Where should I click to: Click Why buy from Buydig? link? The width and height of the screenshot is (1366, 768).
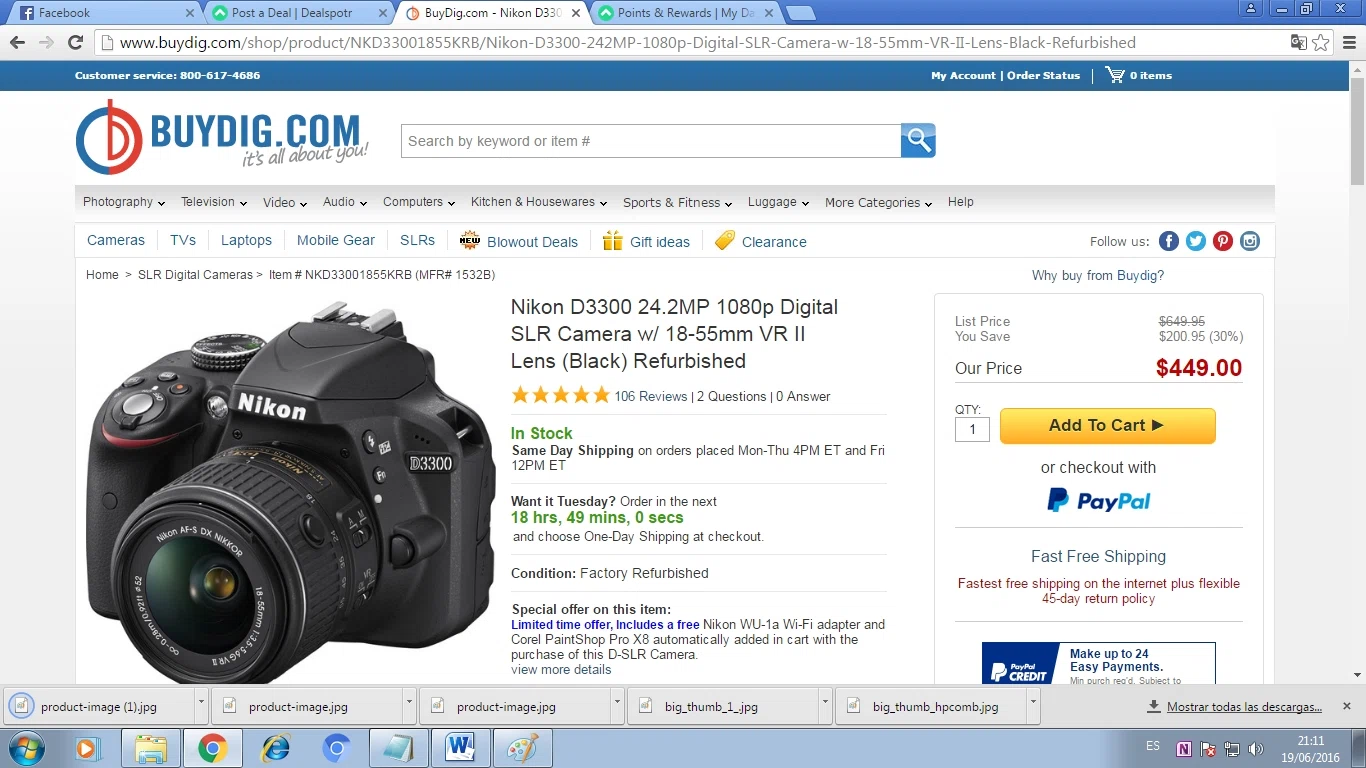click(x=1098, y=275)
